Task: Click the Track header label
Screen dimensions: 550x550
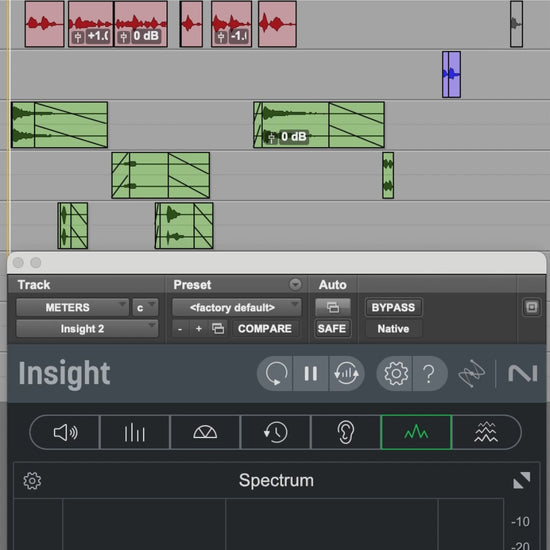Action: tap(34, 284)
